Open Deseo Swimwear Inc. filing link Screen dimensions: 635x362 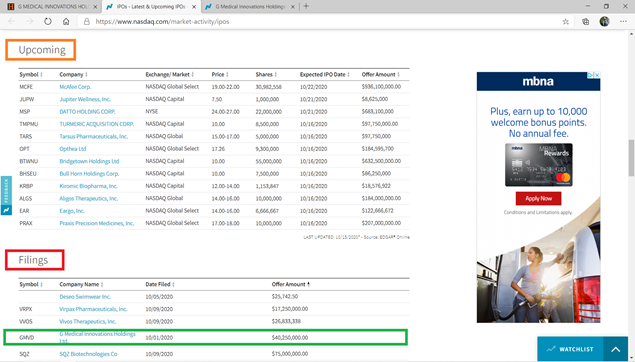pos(85,296)
